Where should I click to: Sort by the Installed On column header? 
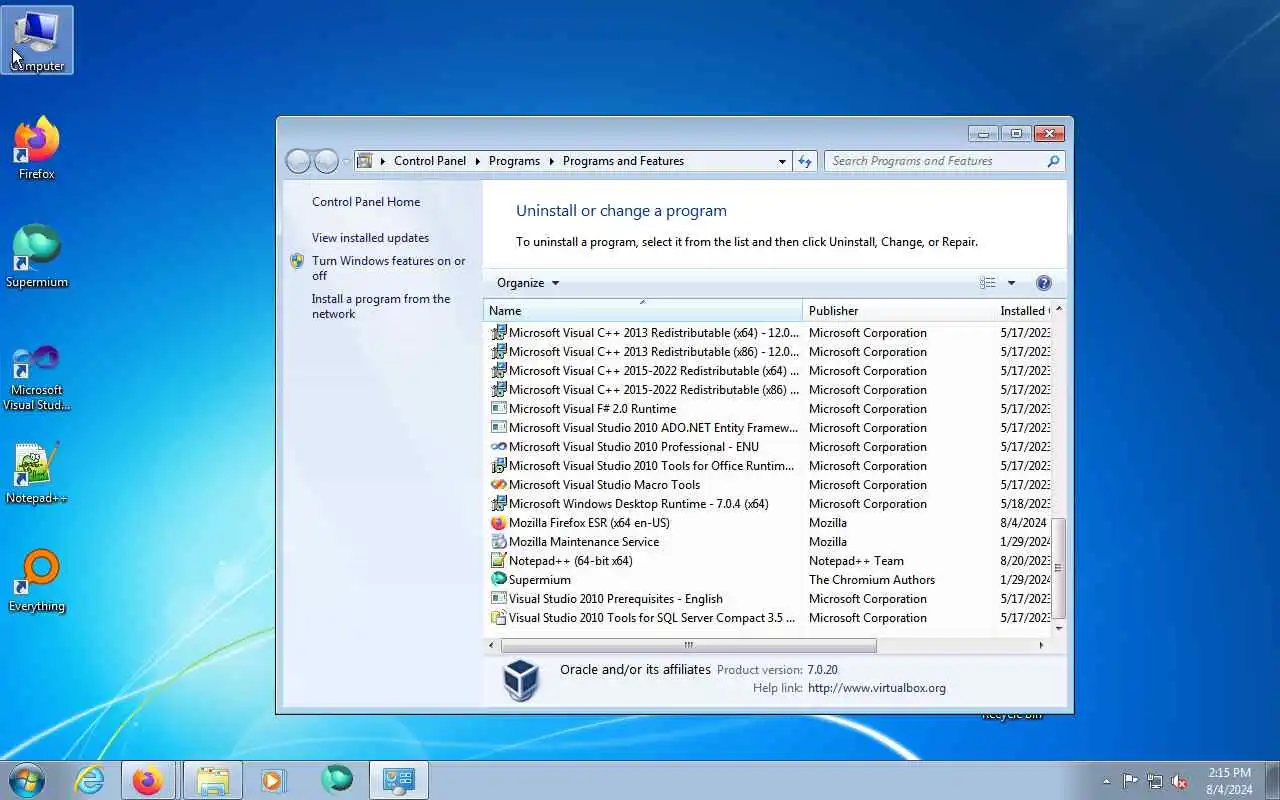click(1023, 311)
